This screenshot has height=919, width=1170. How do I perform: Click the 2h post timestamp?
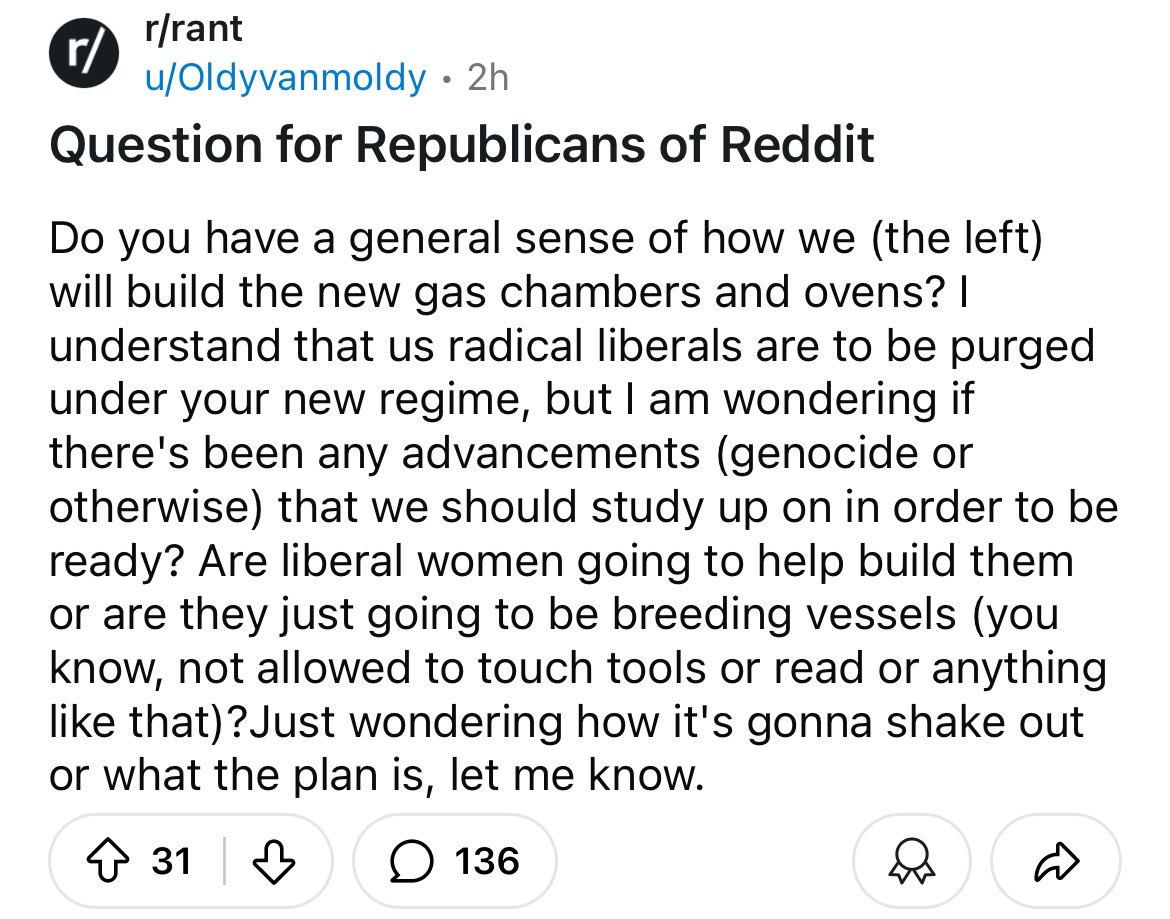[488, 77]
